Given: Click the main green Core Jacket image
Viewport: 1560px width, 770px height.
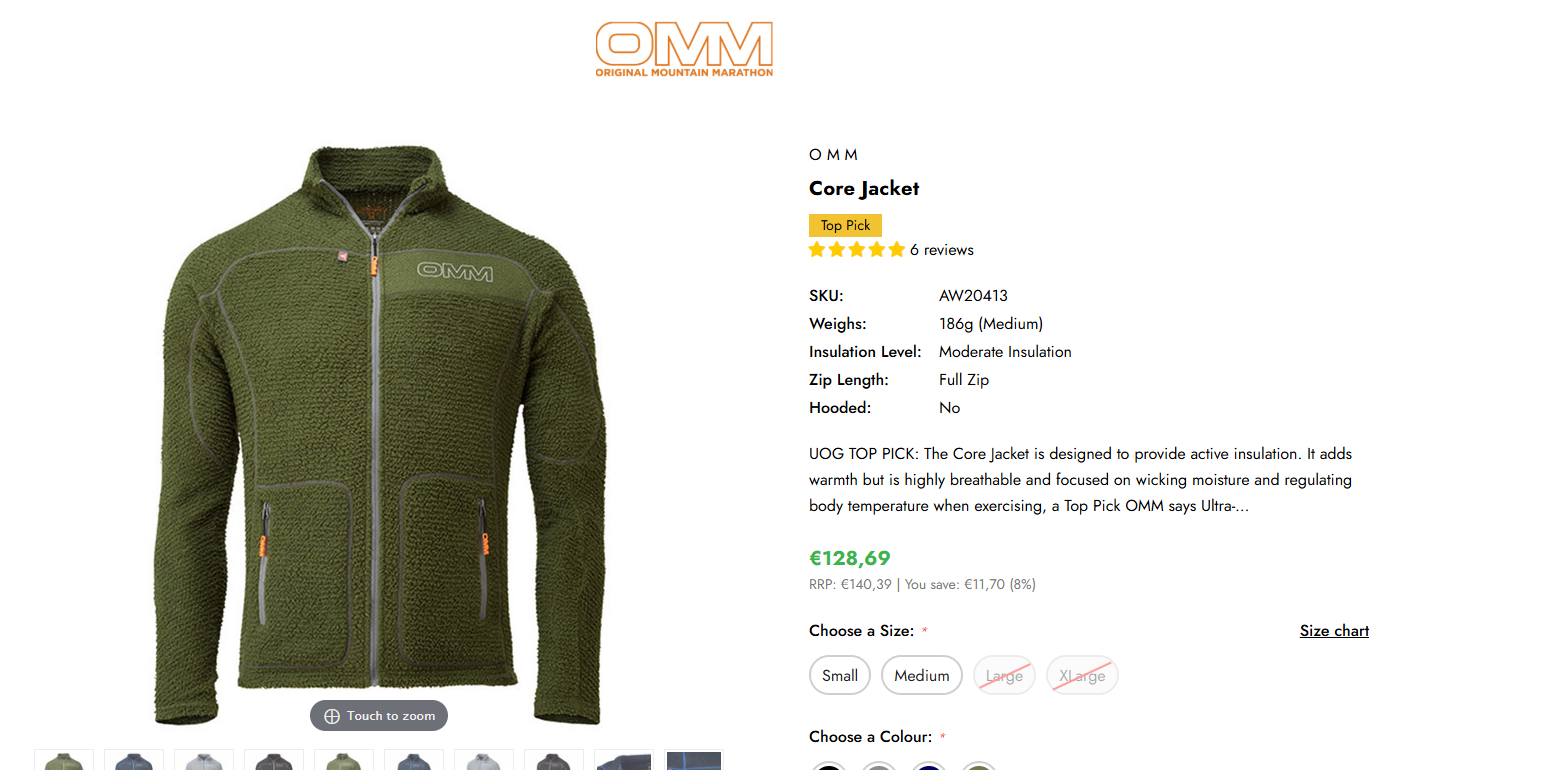Looking at the screenshot, I should click(381, 435).
